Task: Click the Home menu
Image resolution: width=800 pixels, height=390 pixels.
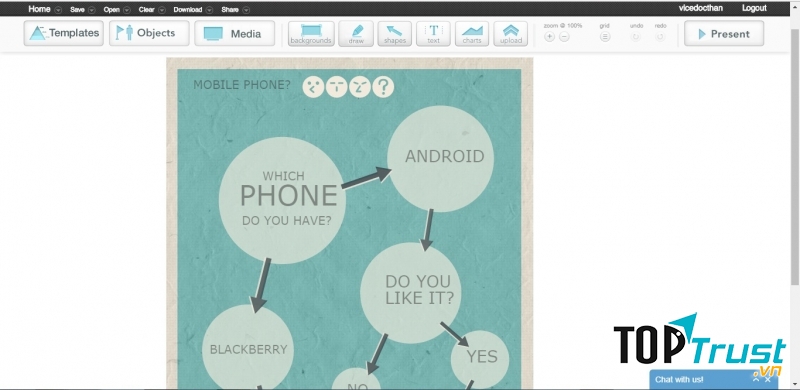Action: pos(39,9)
